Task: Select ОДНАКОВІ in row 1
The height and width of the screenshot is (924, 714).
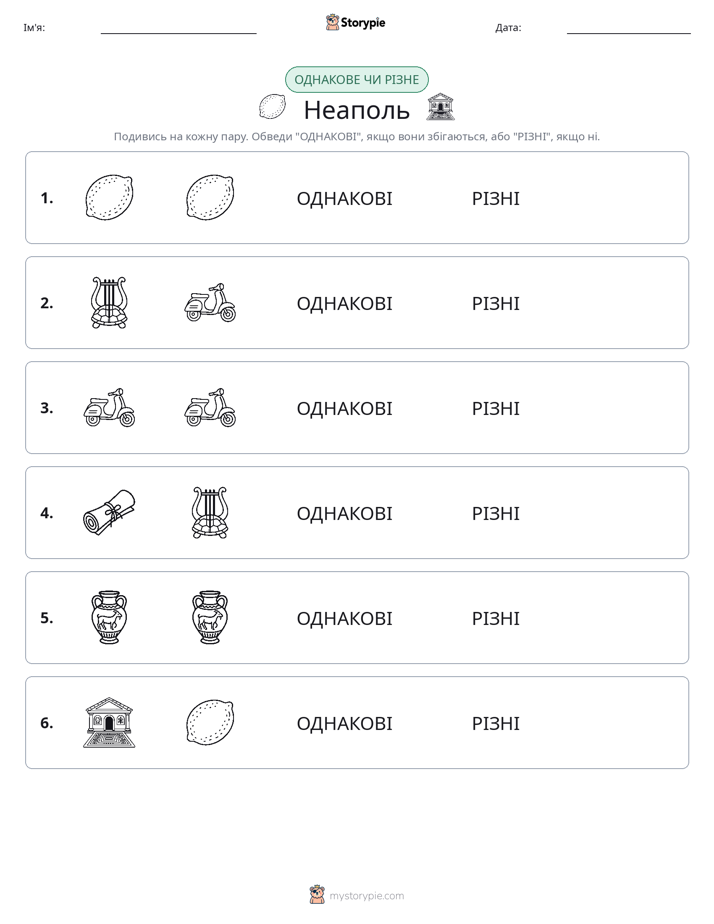Action: tap(344, 199)
